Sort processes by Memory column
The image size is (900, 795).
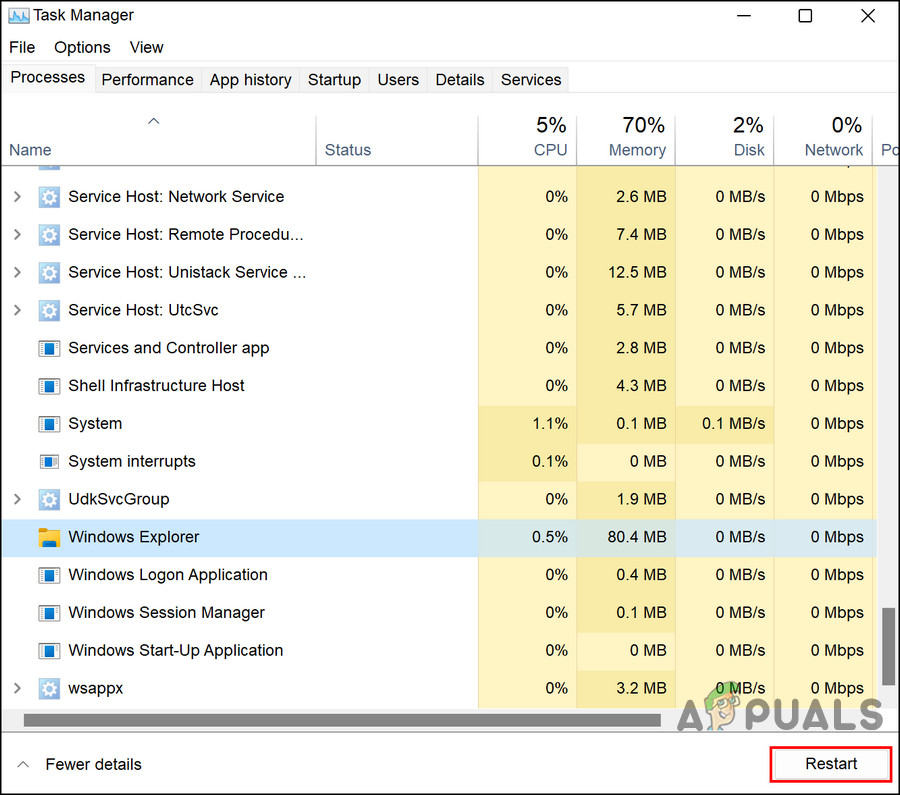(x=636, y=140)
